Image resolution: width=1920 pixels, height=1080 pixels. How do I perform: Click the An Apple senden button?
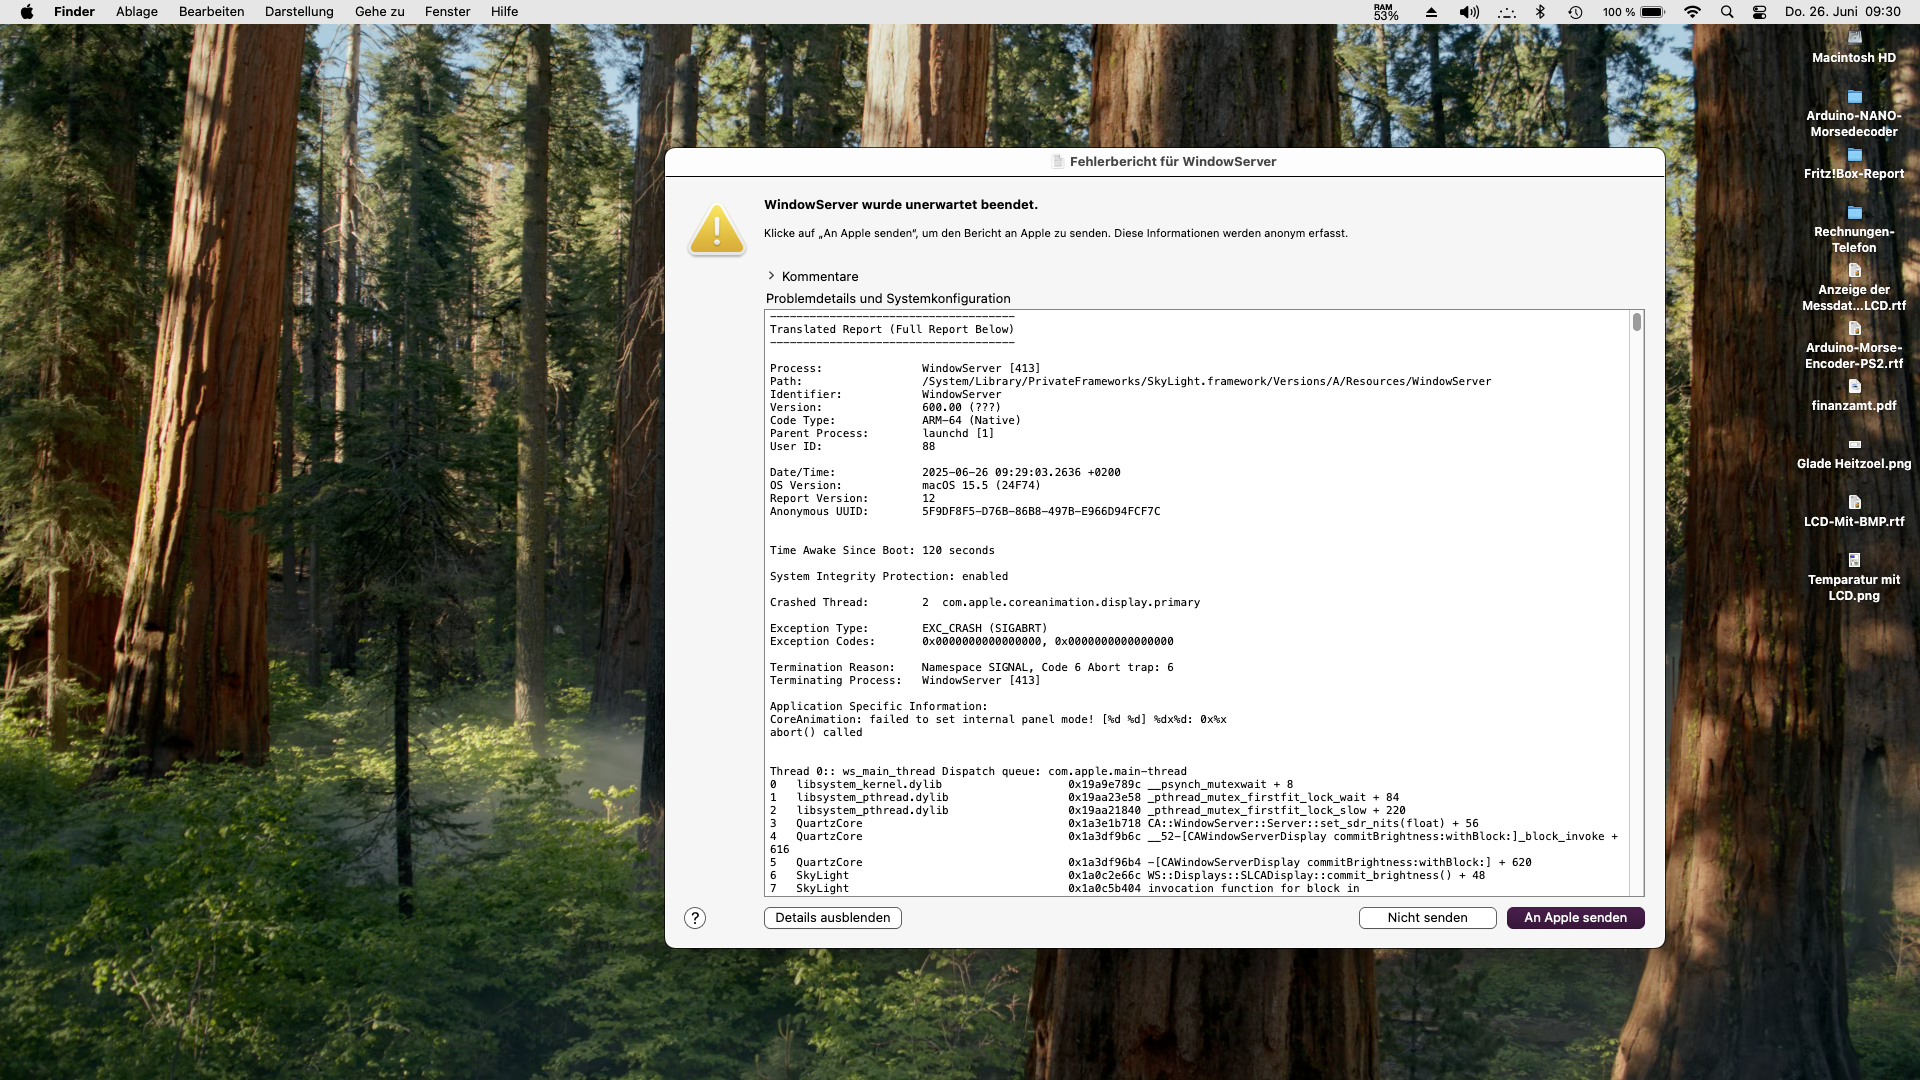tap(1575, 918)
